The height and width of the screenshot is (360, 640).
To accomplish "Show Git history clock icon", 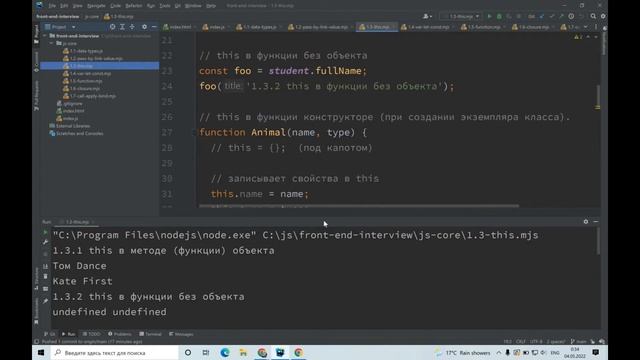I will pyautogui.click(x=571, y=16).
